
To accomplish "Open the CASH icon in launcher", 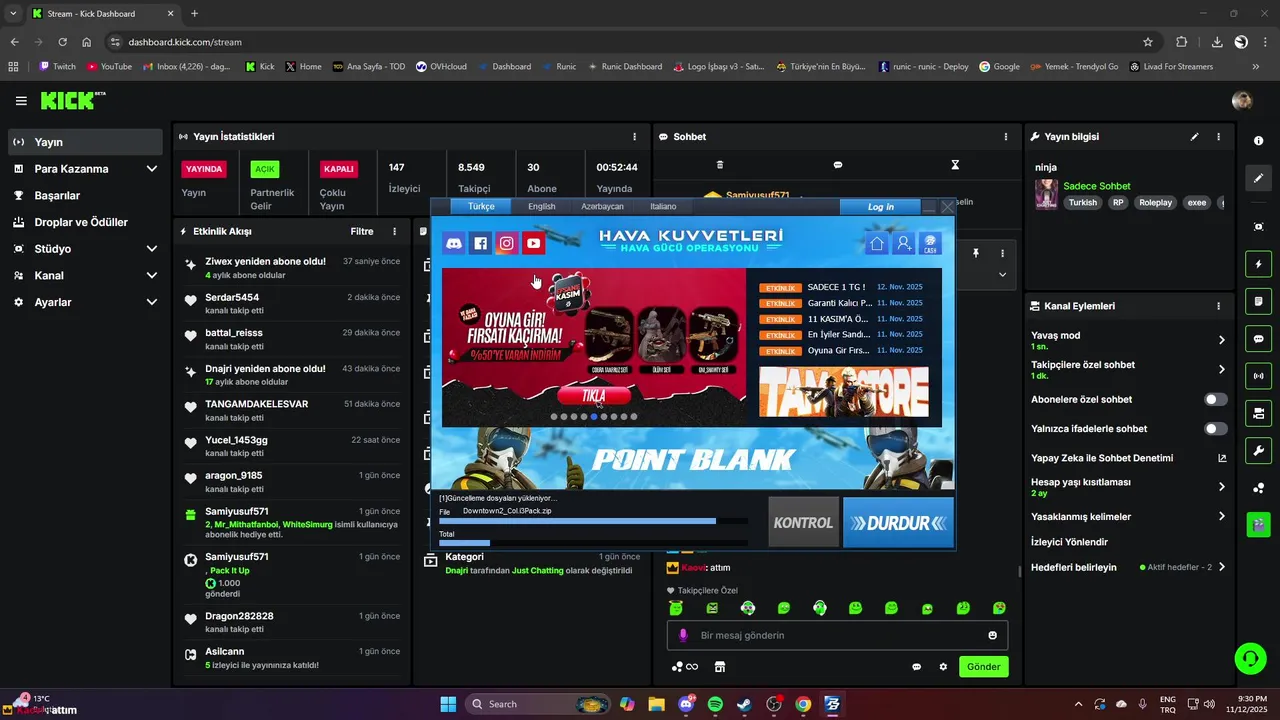I will pos(930,243).
